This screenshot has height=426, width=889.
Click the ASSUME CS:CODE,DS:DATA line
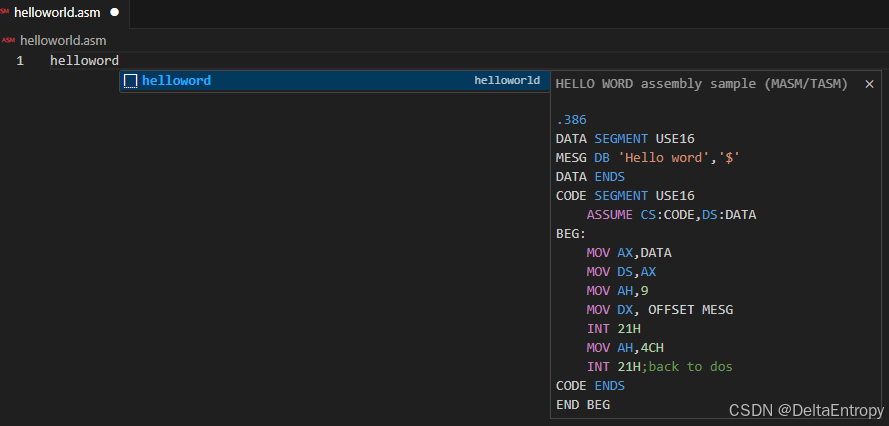click(671, 215)
